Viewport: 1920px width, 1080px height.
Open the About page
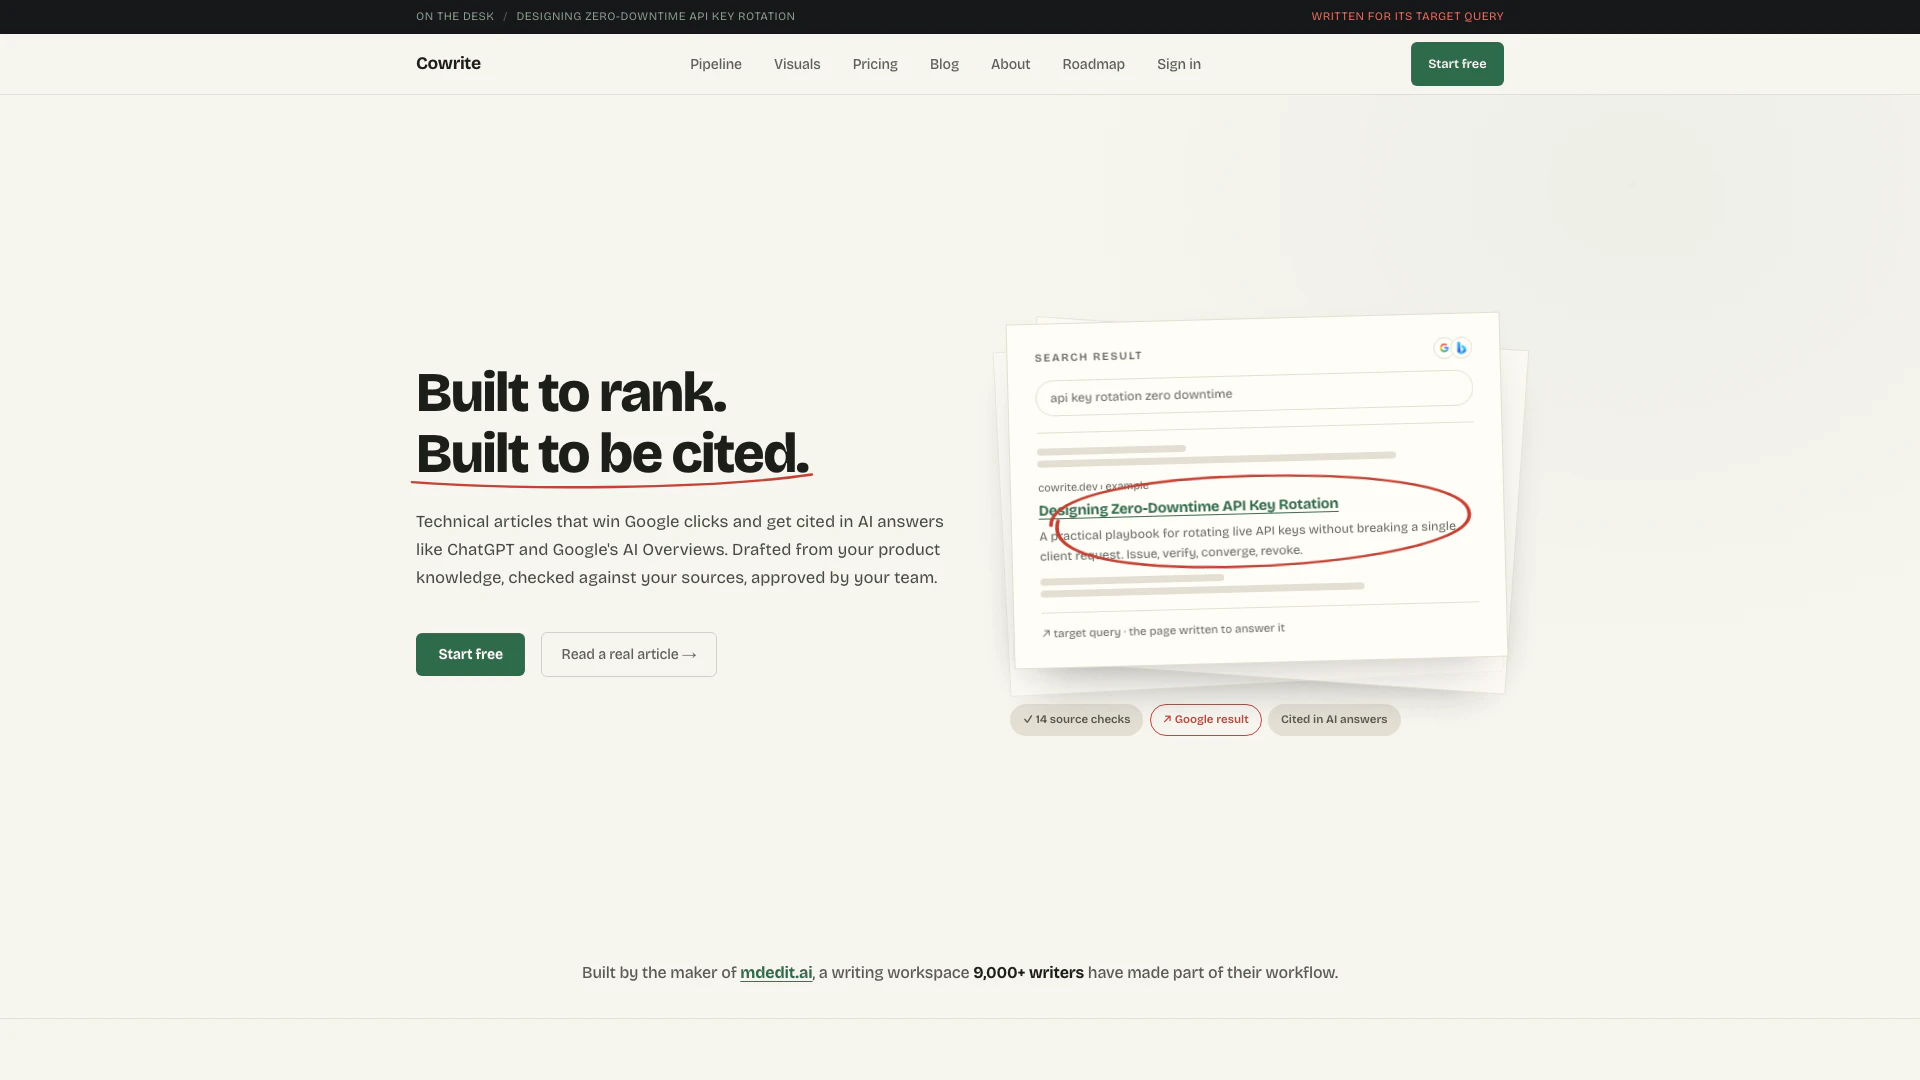coord(1010,64)
